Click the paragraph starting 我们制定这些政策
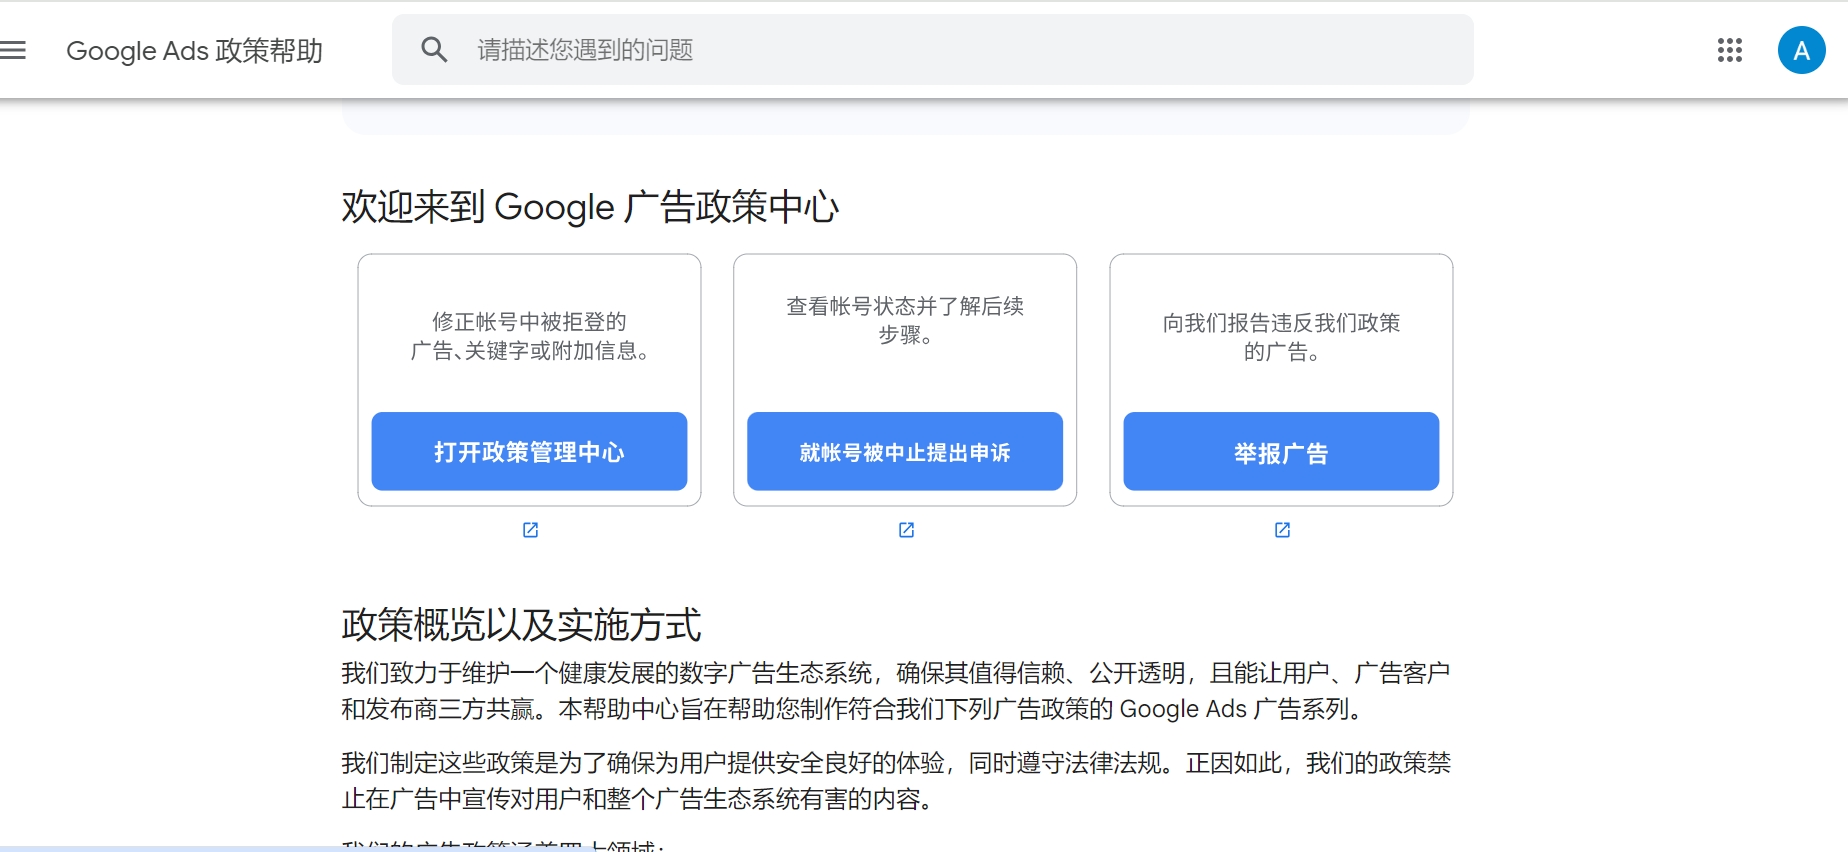This screenshot has width=1848, height=852. click(896, 781)
